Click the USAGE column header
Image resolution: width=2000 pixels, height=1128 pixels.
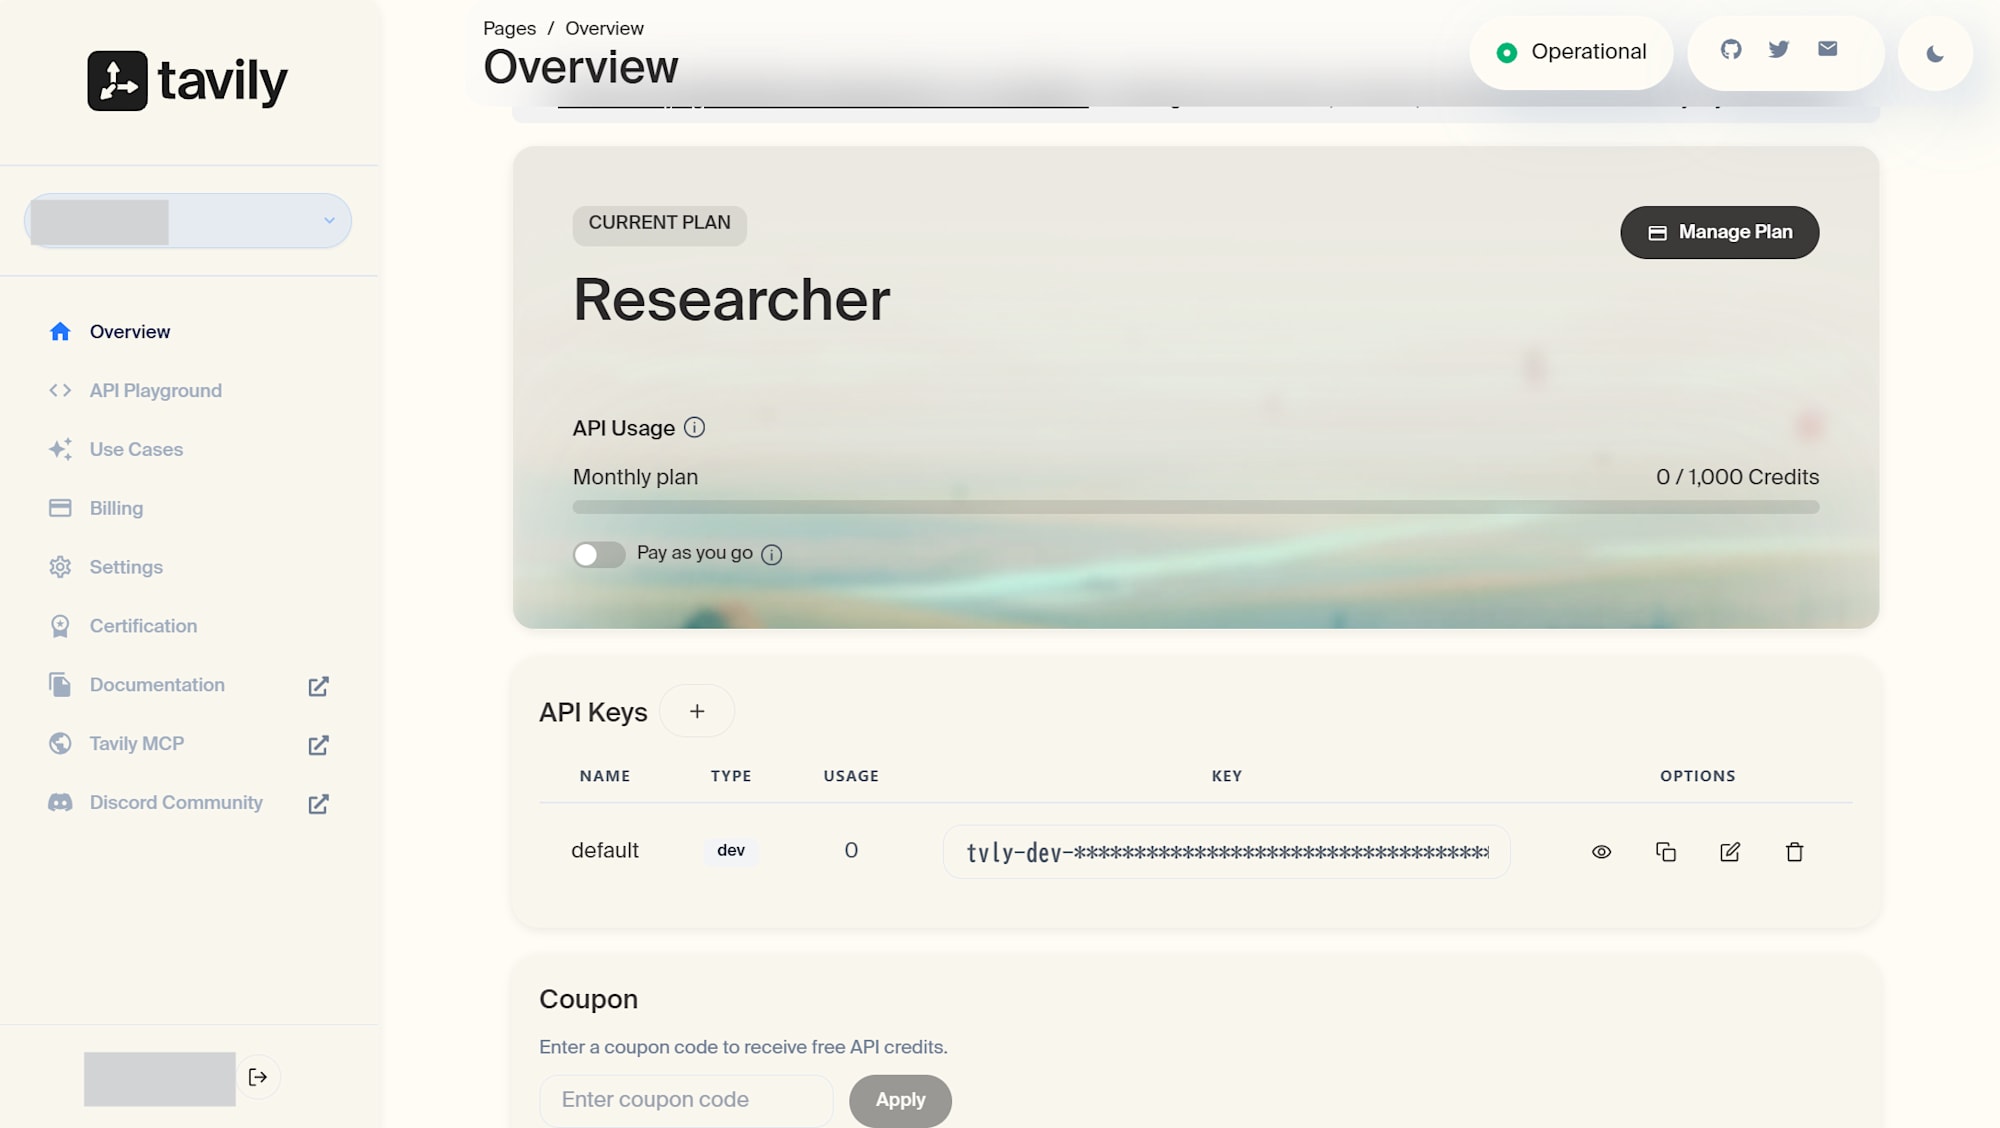pos(851,776)
